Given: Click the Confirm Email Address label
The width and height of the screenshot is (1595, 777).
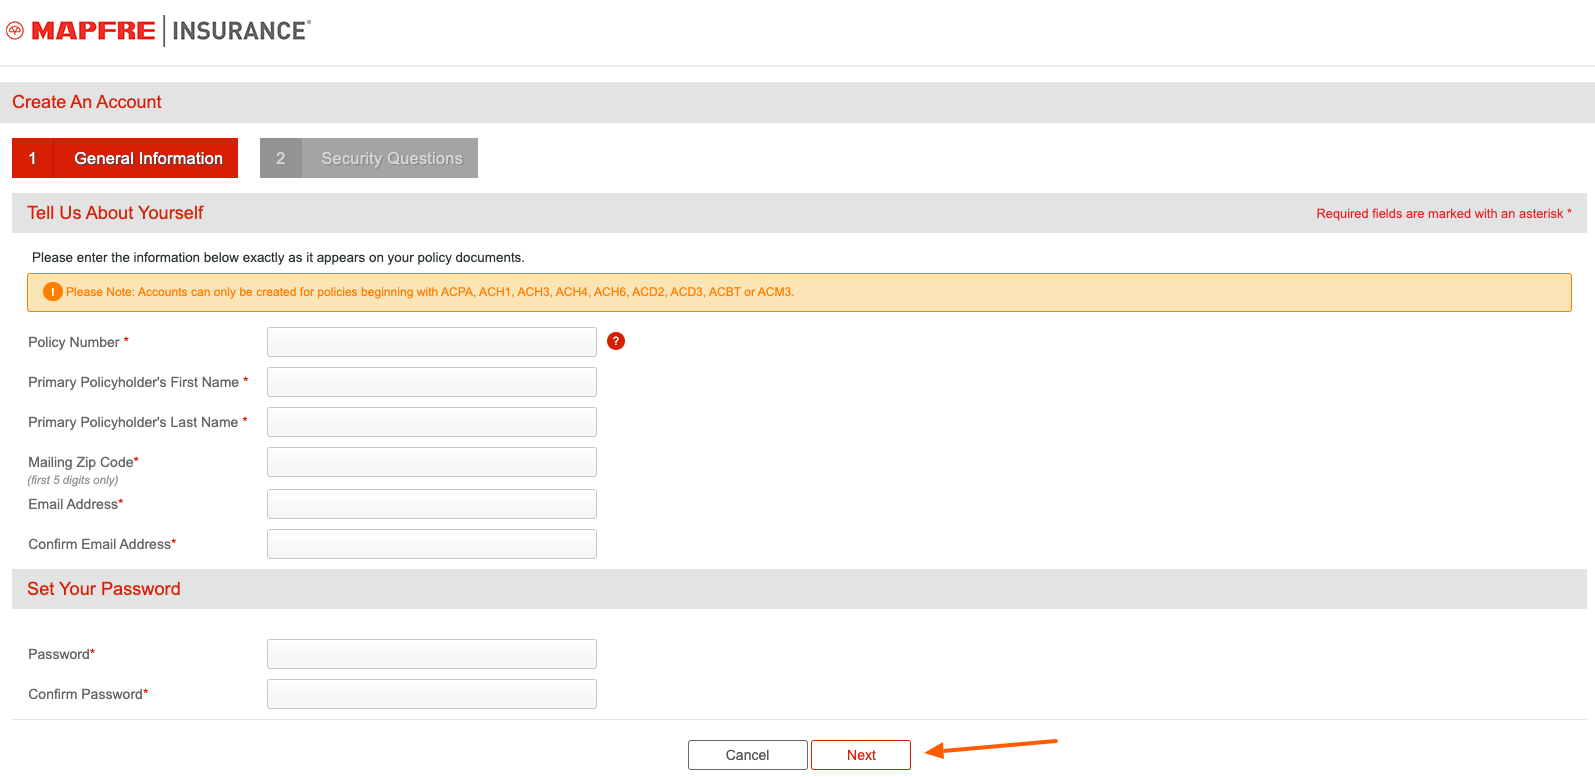Looking at the screenshot, I should [102, 544].
